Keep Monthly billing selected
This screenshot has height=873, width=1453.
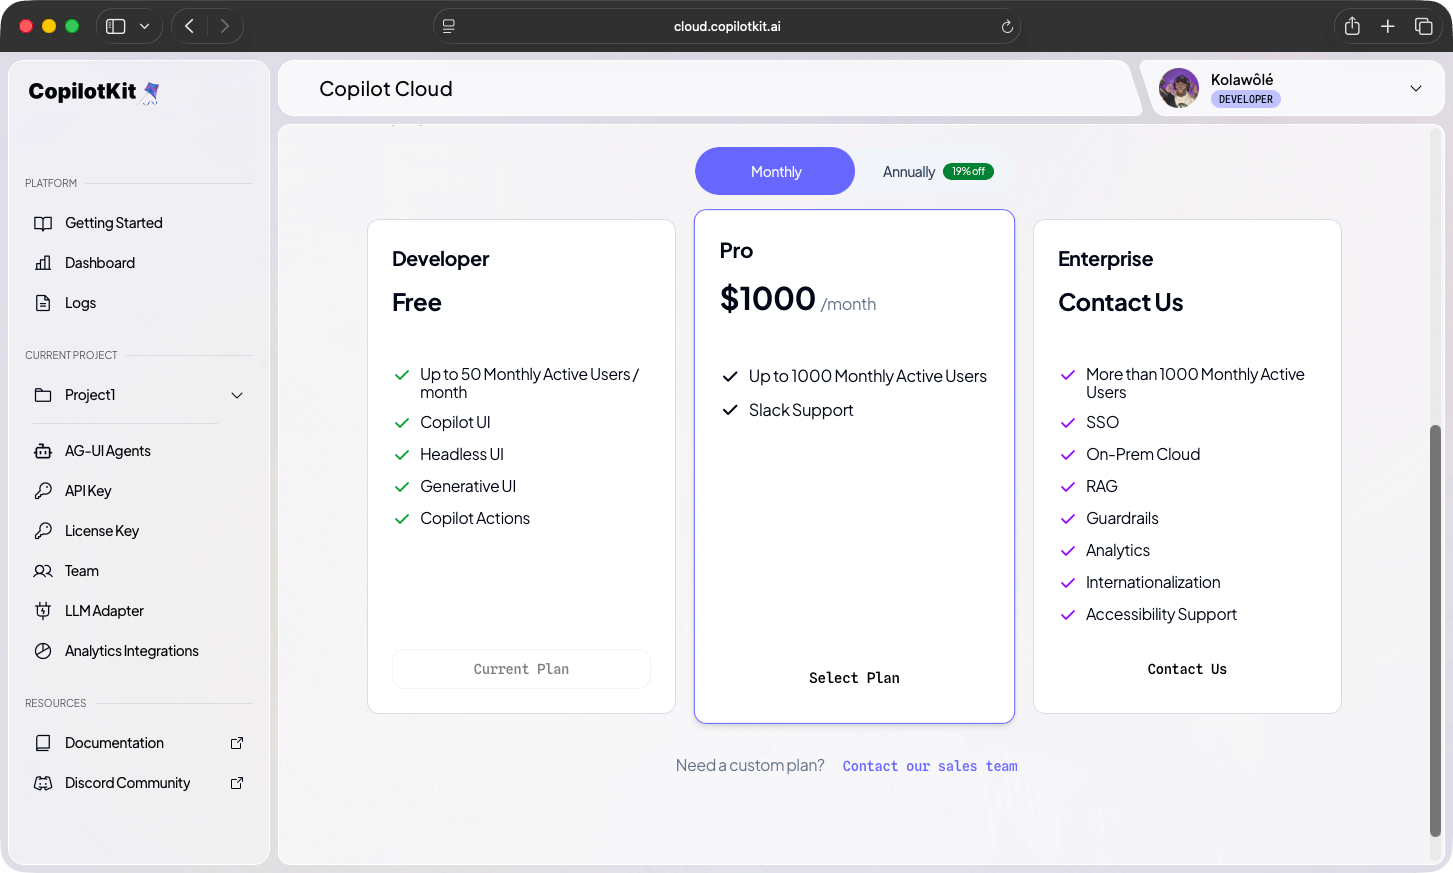tap(774, 171)
